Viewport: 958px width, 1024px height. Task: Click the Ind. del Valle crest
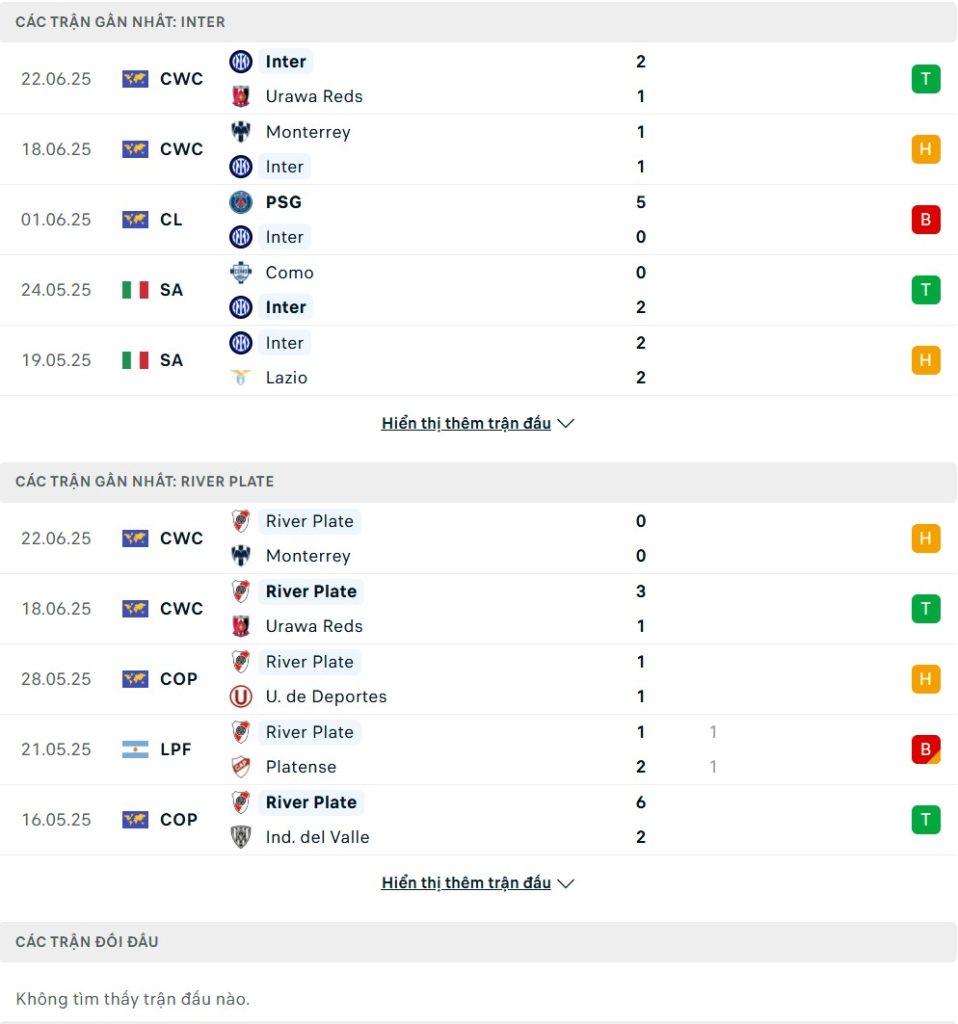[x=240, y=837]
